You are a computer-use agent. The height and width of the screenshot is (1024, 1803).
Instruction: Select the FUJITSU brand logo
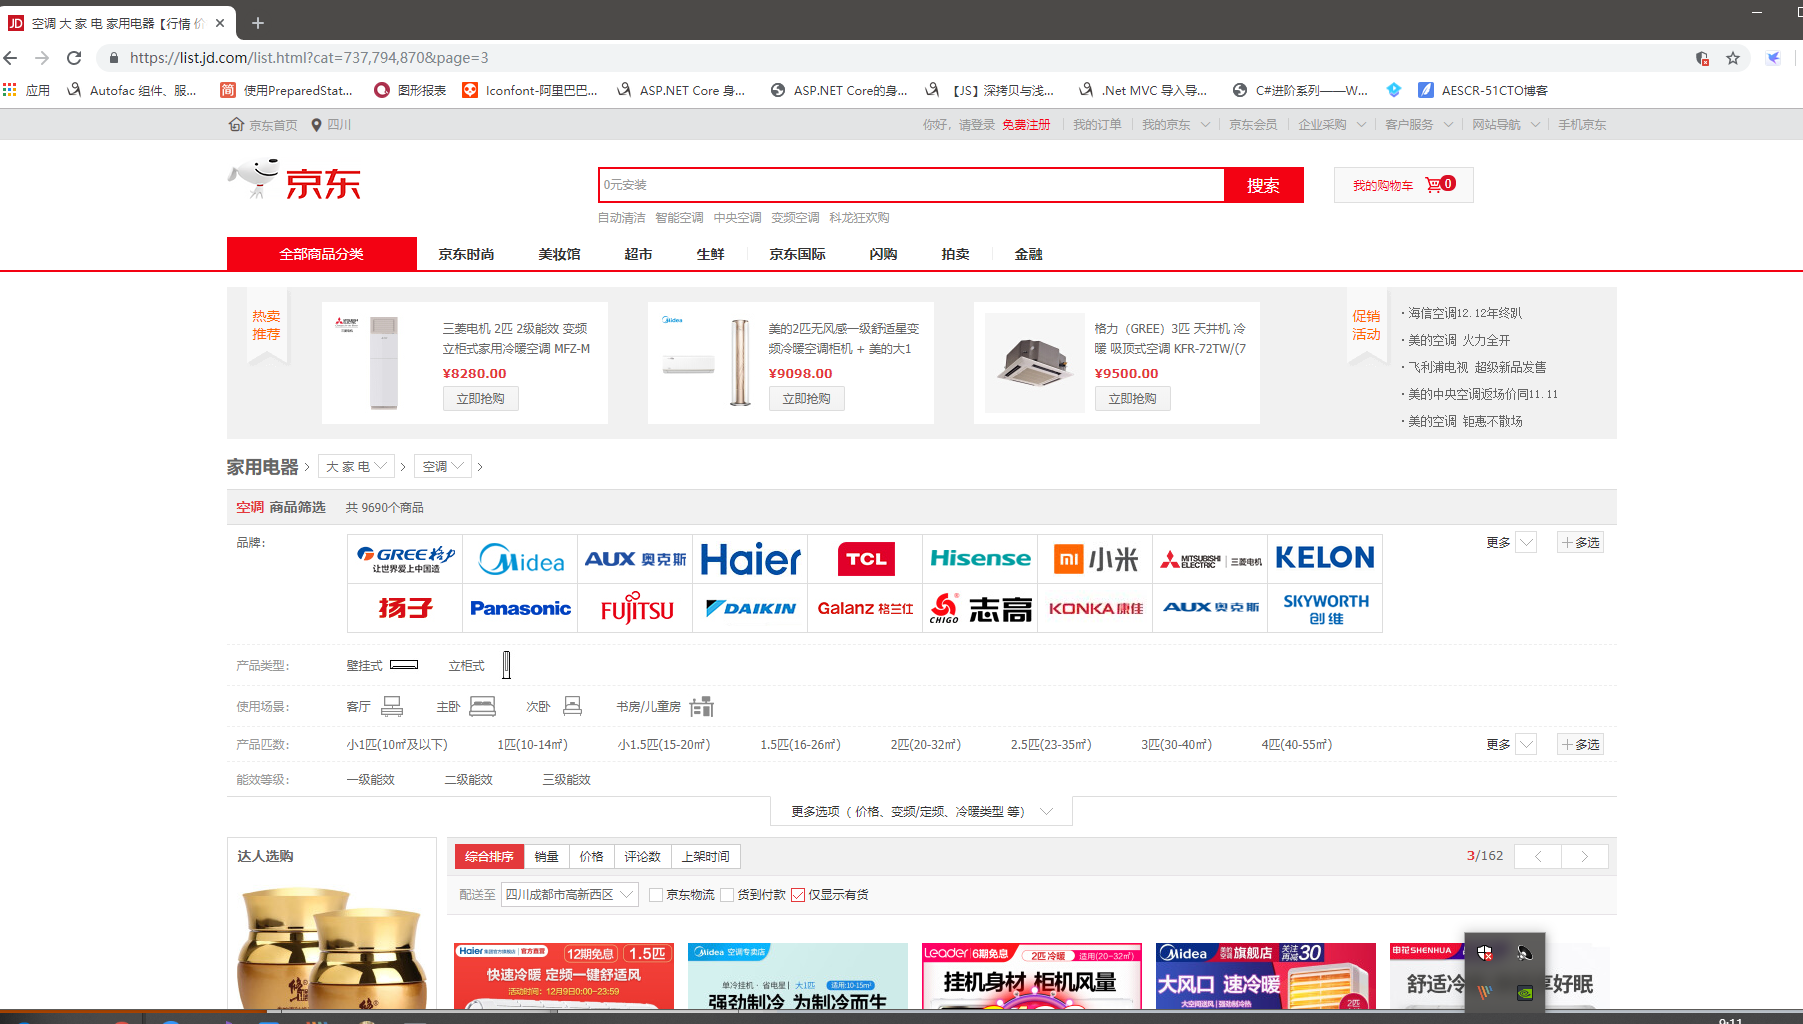click(x=635, y=608)
